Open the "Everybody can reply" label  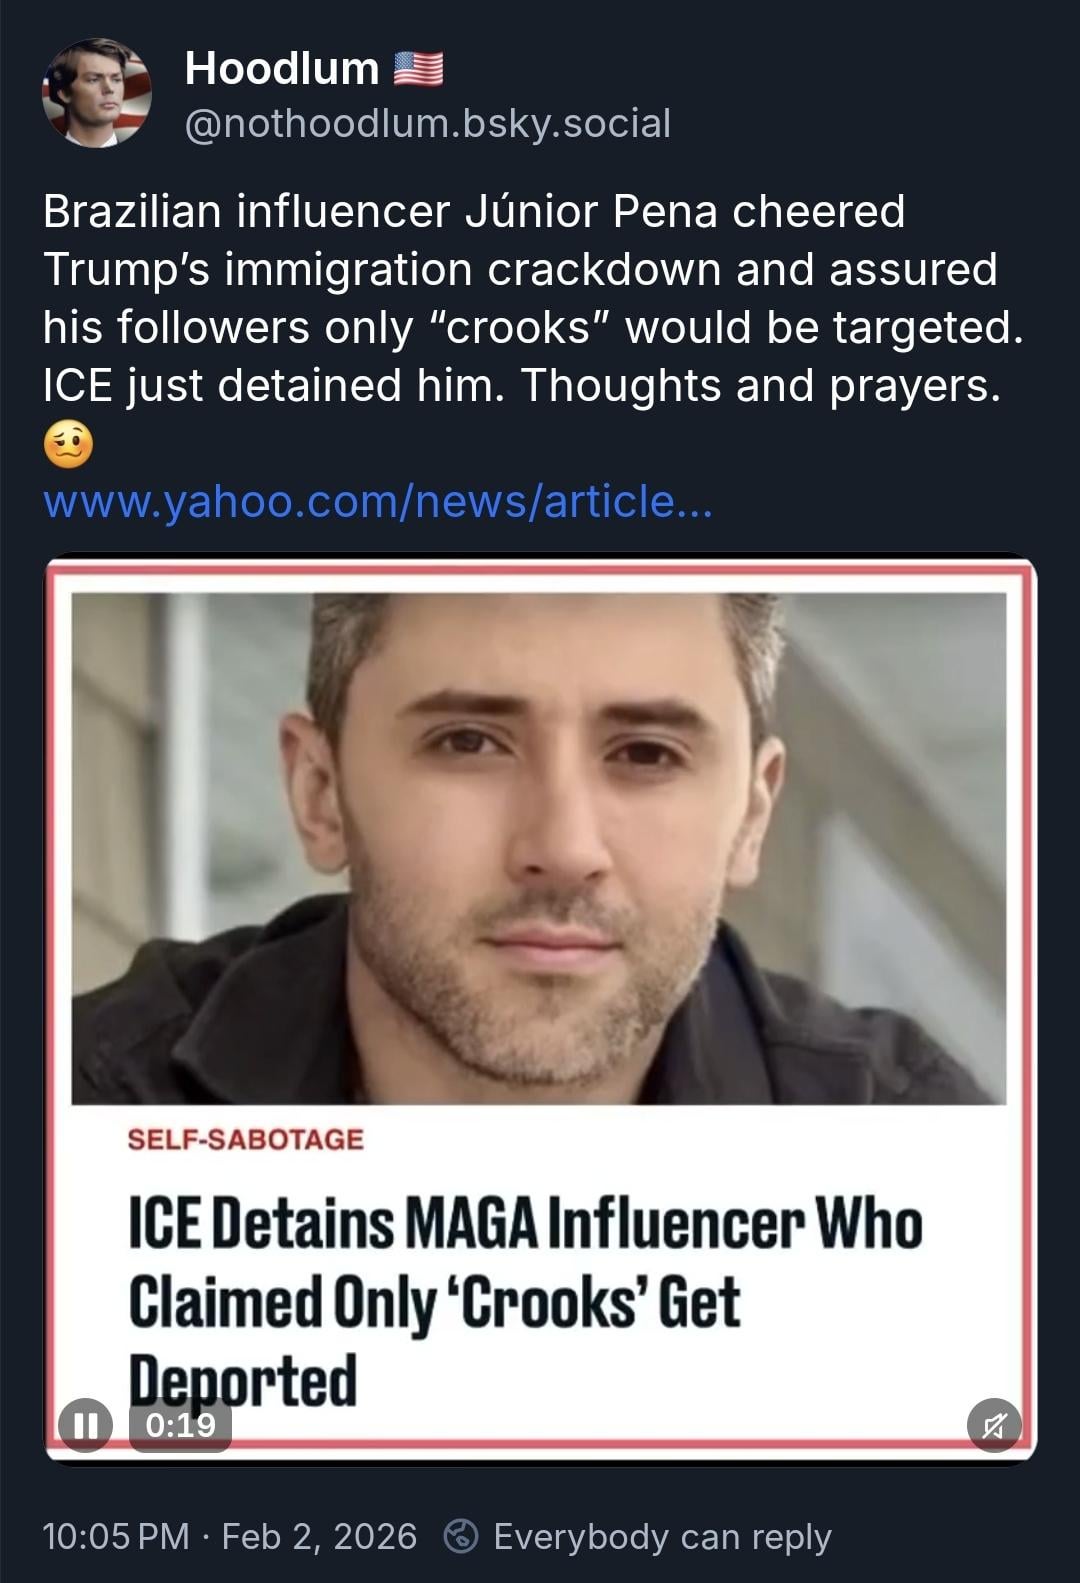click(x=662, y=1536)
